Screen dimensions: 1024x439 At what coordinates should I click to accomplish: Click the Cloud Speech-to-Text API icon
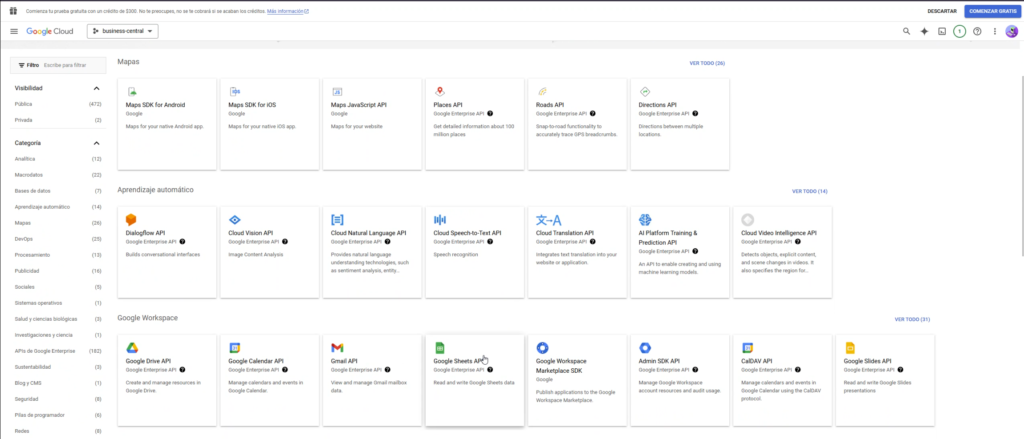pos(440,220)
